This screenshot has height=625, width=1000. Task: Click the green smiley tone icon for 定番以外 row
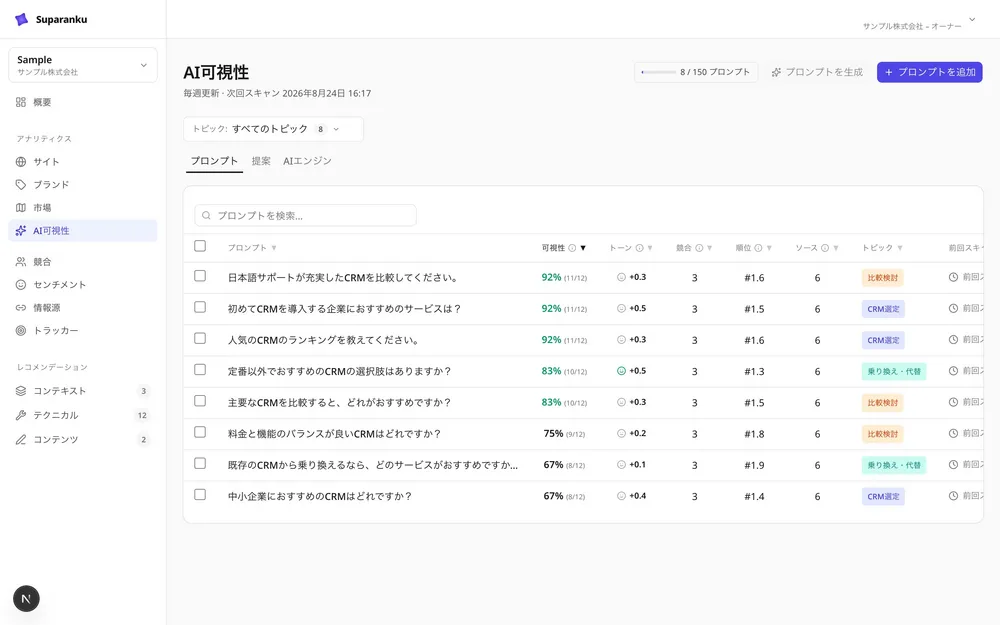coord(621,371)
